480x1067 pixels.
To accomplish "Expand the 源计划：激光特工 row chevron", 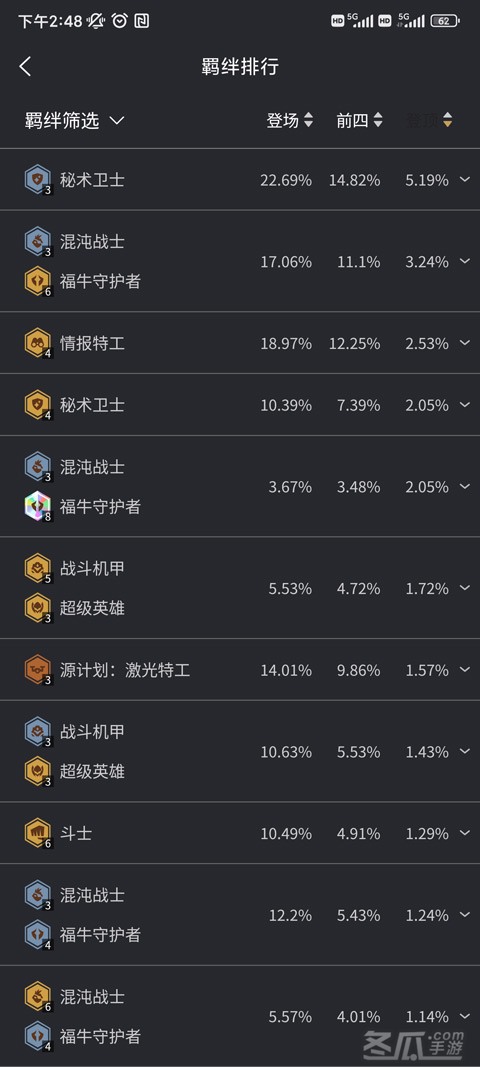I will tap(465, 669).
